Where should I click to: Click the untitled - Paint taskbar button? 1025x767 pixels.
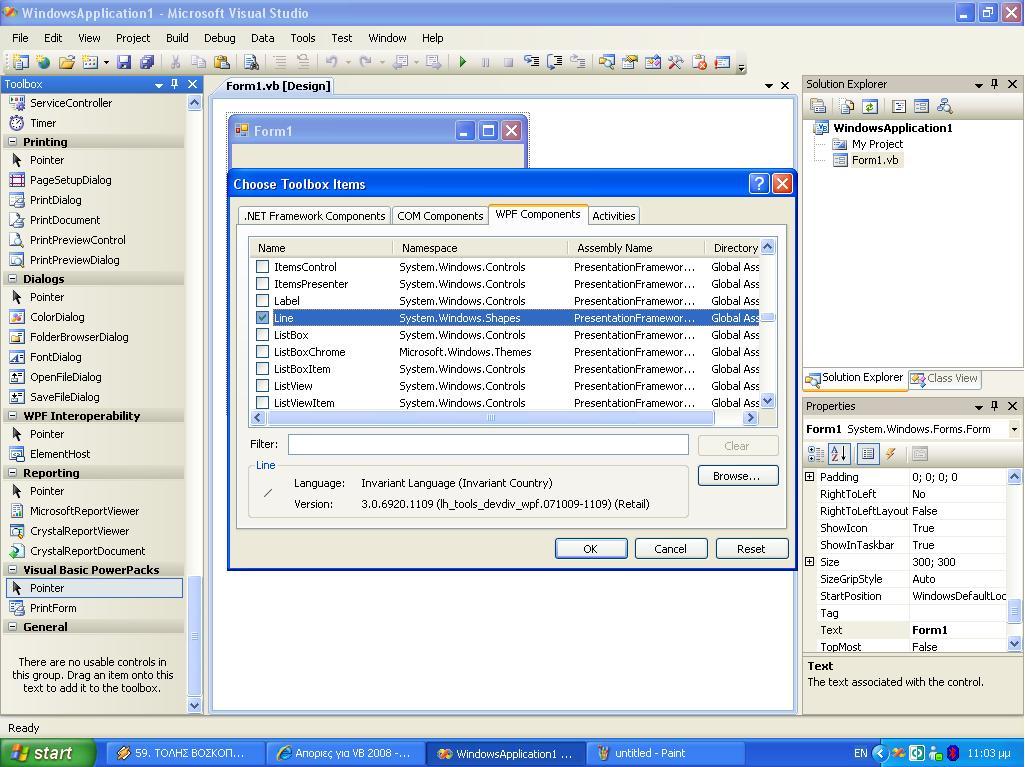[665, 753]
